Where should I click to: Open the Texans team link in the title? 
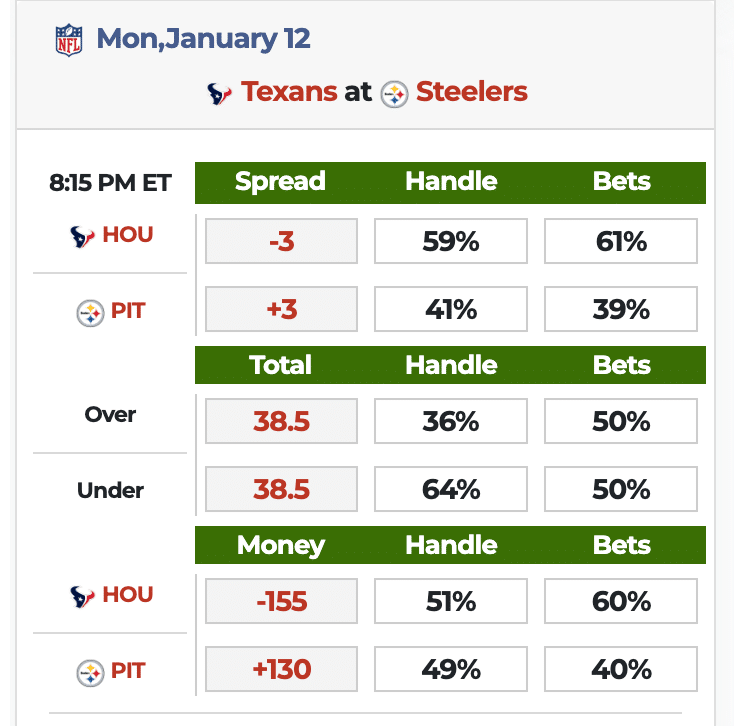(x=289, y=92)
